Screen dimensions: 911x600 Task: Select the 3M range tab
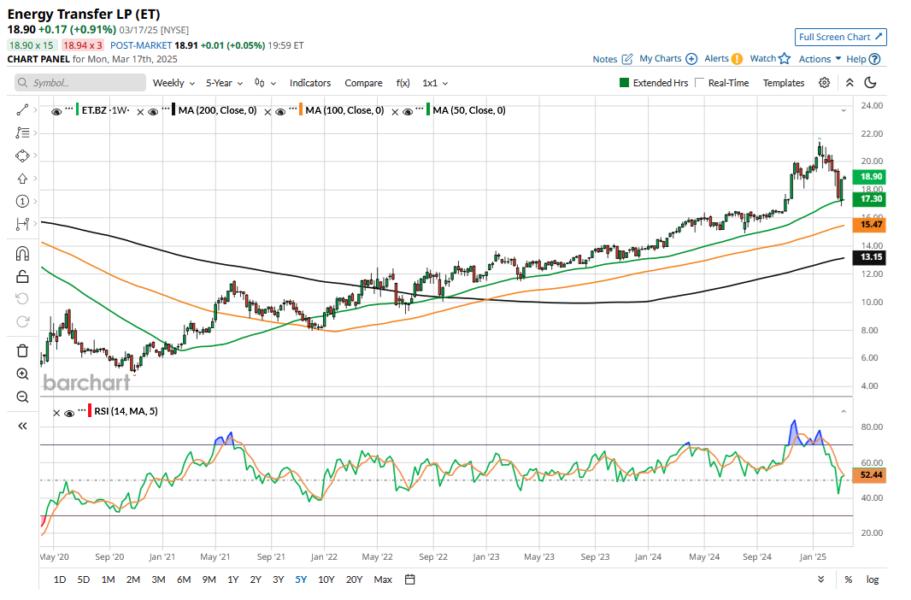158,579
